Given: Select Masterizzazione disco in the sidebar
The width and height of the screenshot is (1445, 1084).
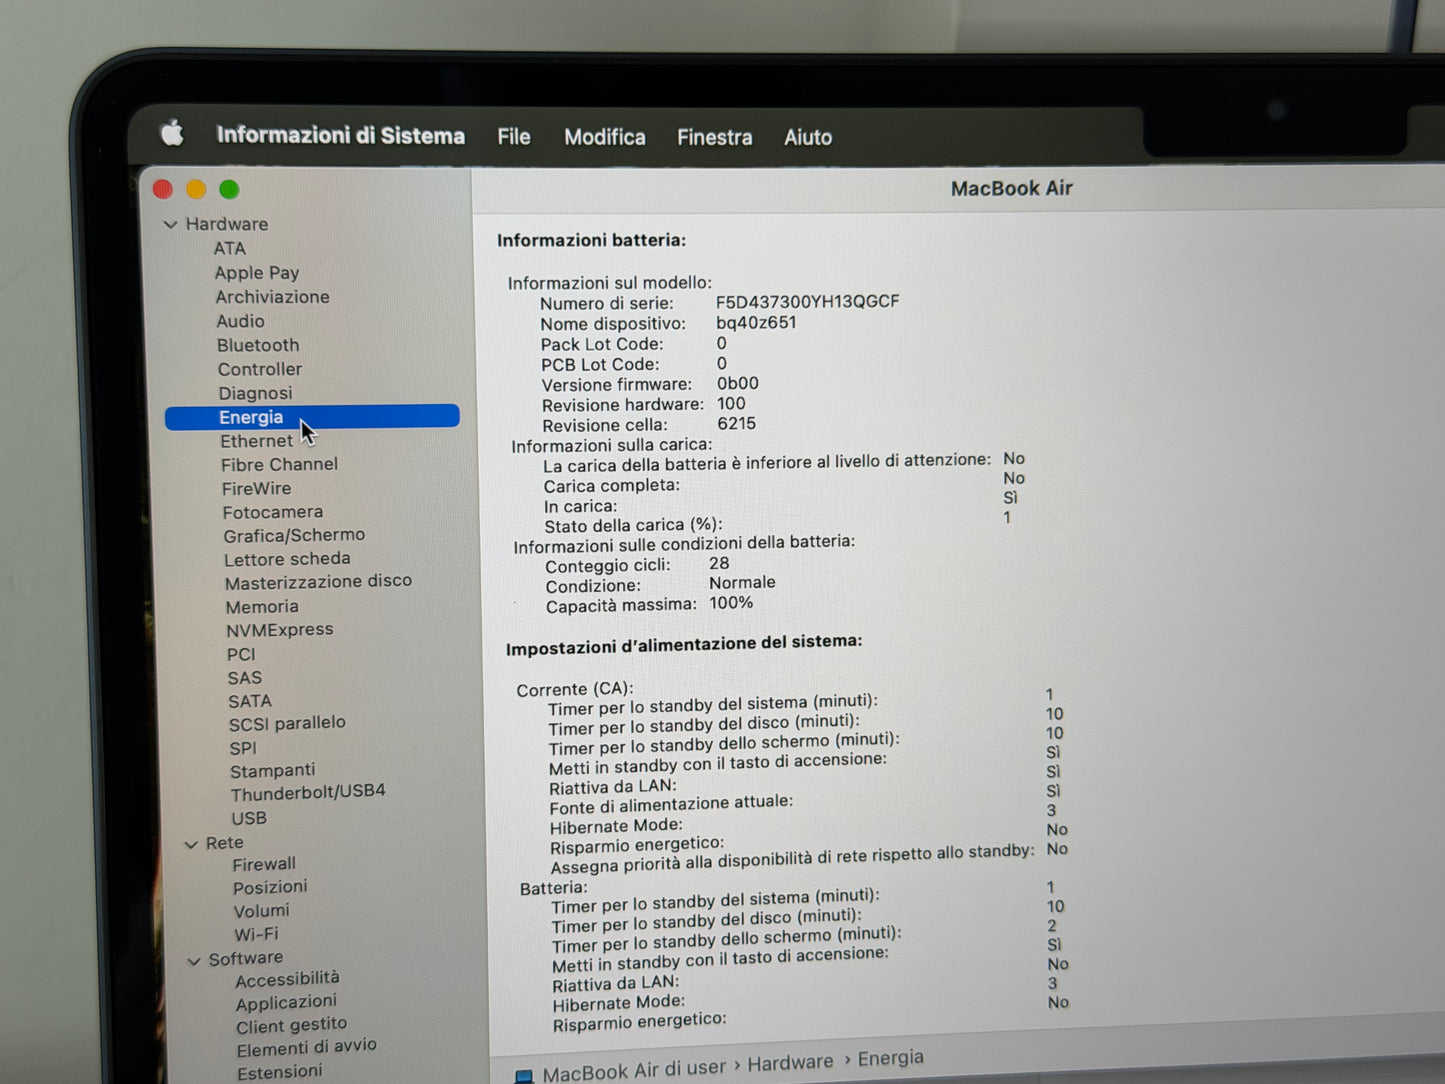Looking at the screenshot, I should click(x=318, y=582).
